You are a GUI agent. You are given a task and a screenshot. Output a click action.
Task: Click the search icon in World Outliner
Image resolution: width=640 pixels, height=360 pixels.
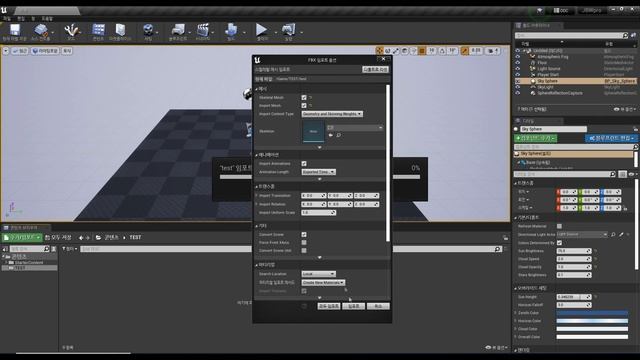(x=626, y=36)
